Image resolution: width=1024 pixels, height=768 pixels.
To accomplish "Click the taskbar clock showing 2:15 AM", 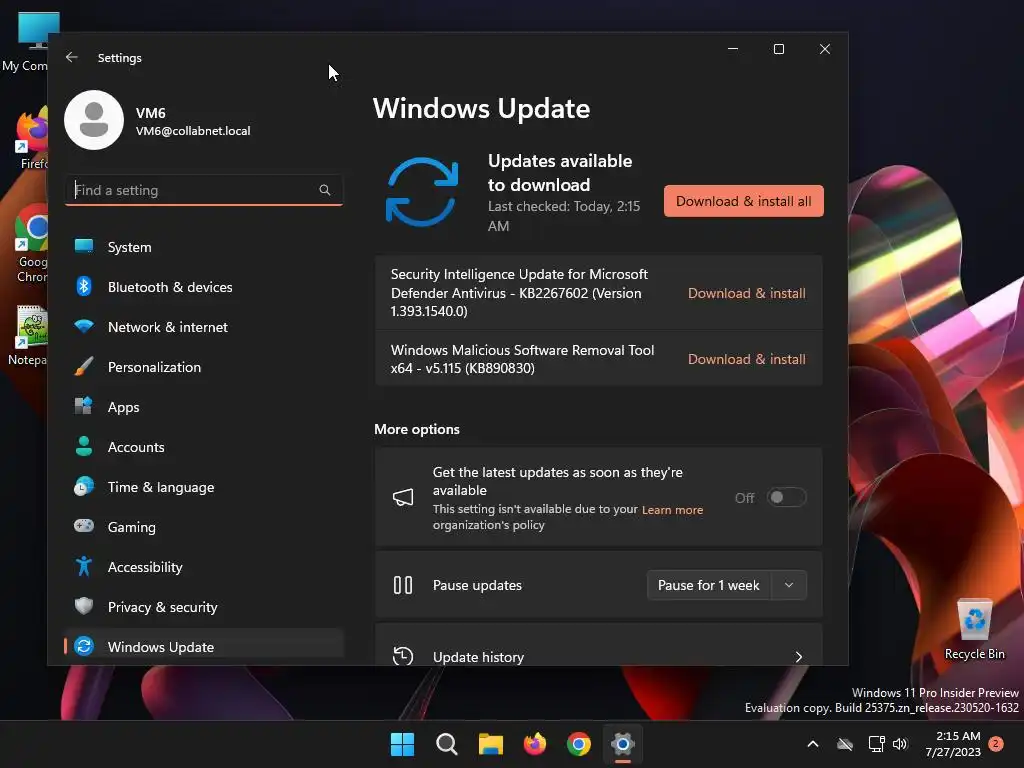I will (953, 744).
